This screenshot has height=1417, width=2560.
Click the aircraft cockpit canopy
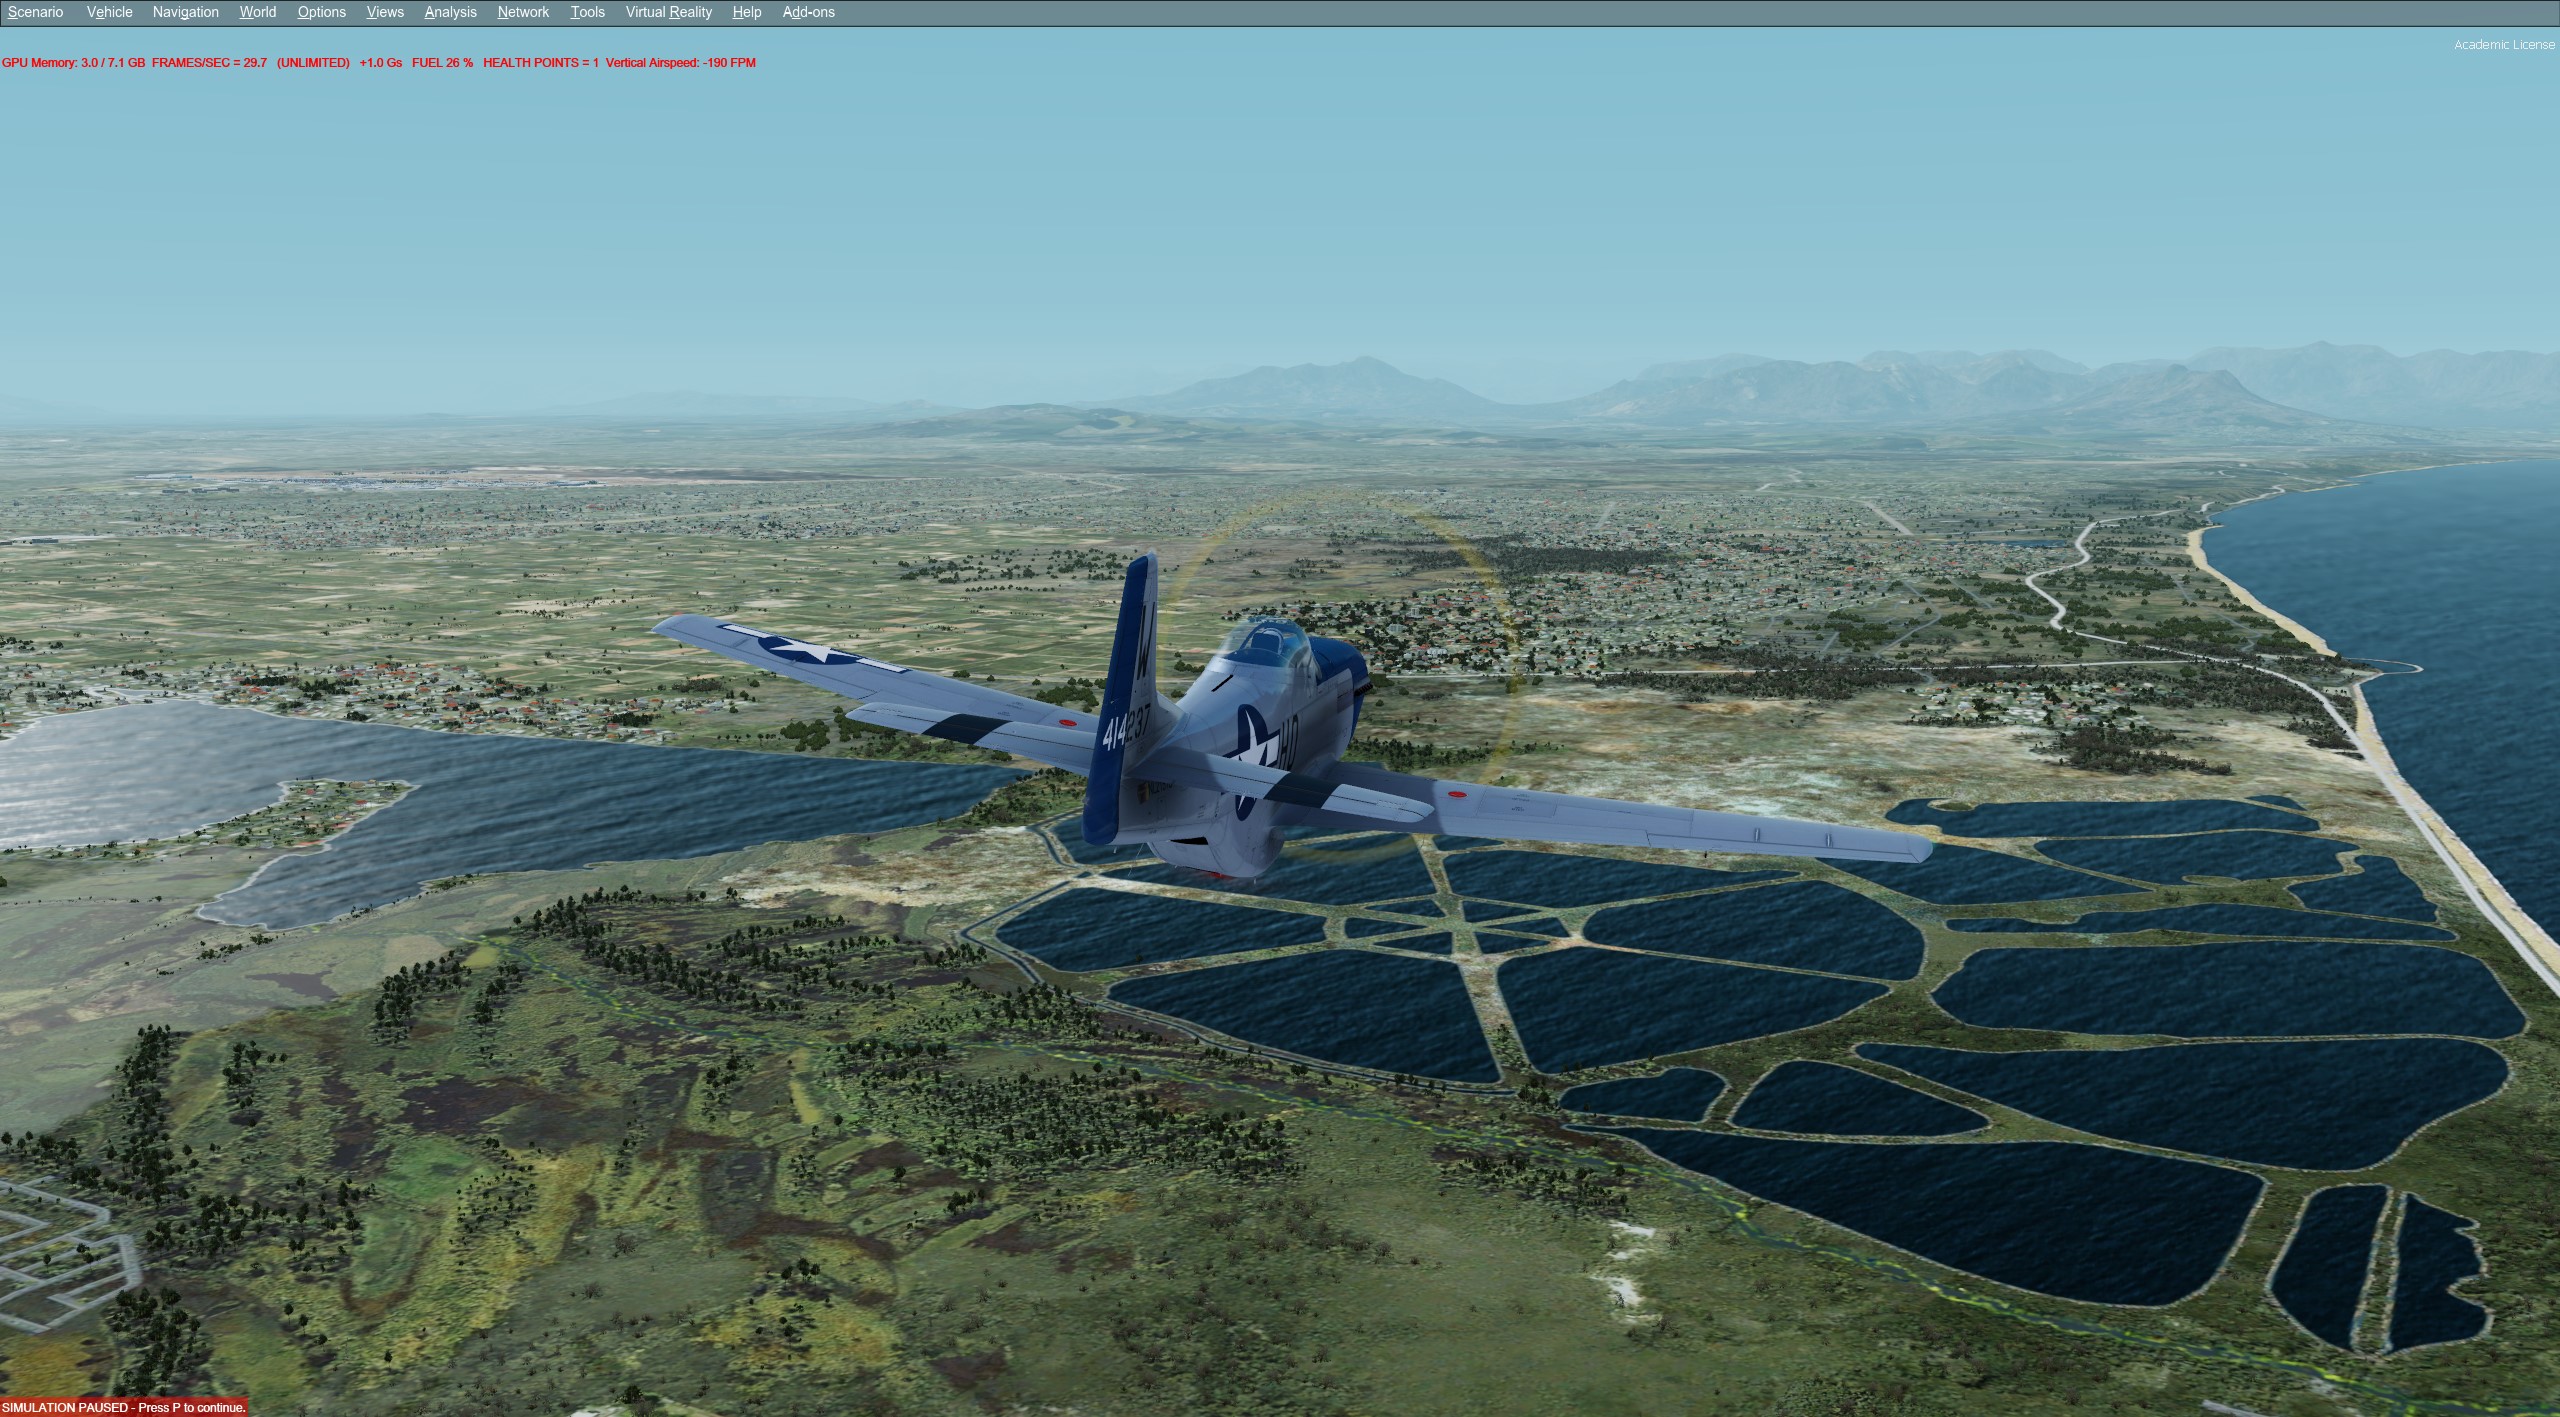[x=1265, y=643]
